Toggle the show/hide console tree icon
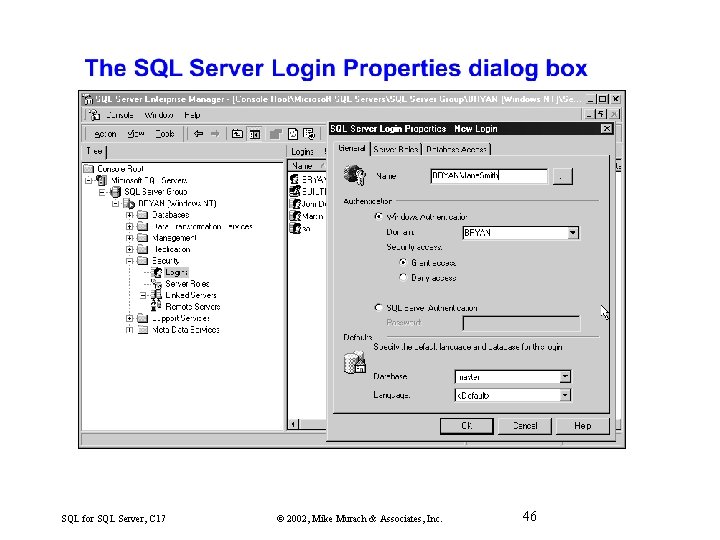The image size is (720, 540). [x=254, y=134]
